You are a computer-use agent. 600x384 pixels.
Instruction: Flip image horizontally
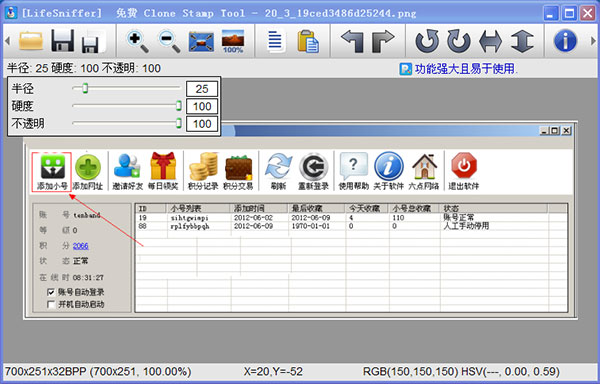click(490, 41)
